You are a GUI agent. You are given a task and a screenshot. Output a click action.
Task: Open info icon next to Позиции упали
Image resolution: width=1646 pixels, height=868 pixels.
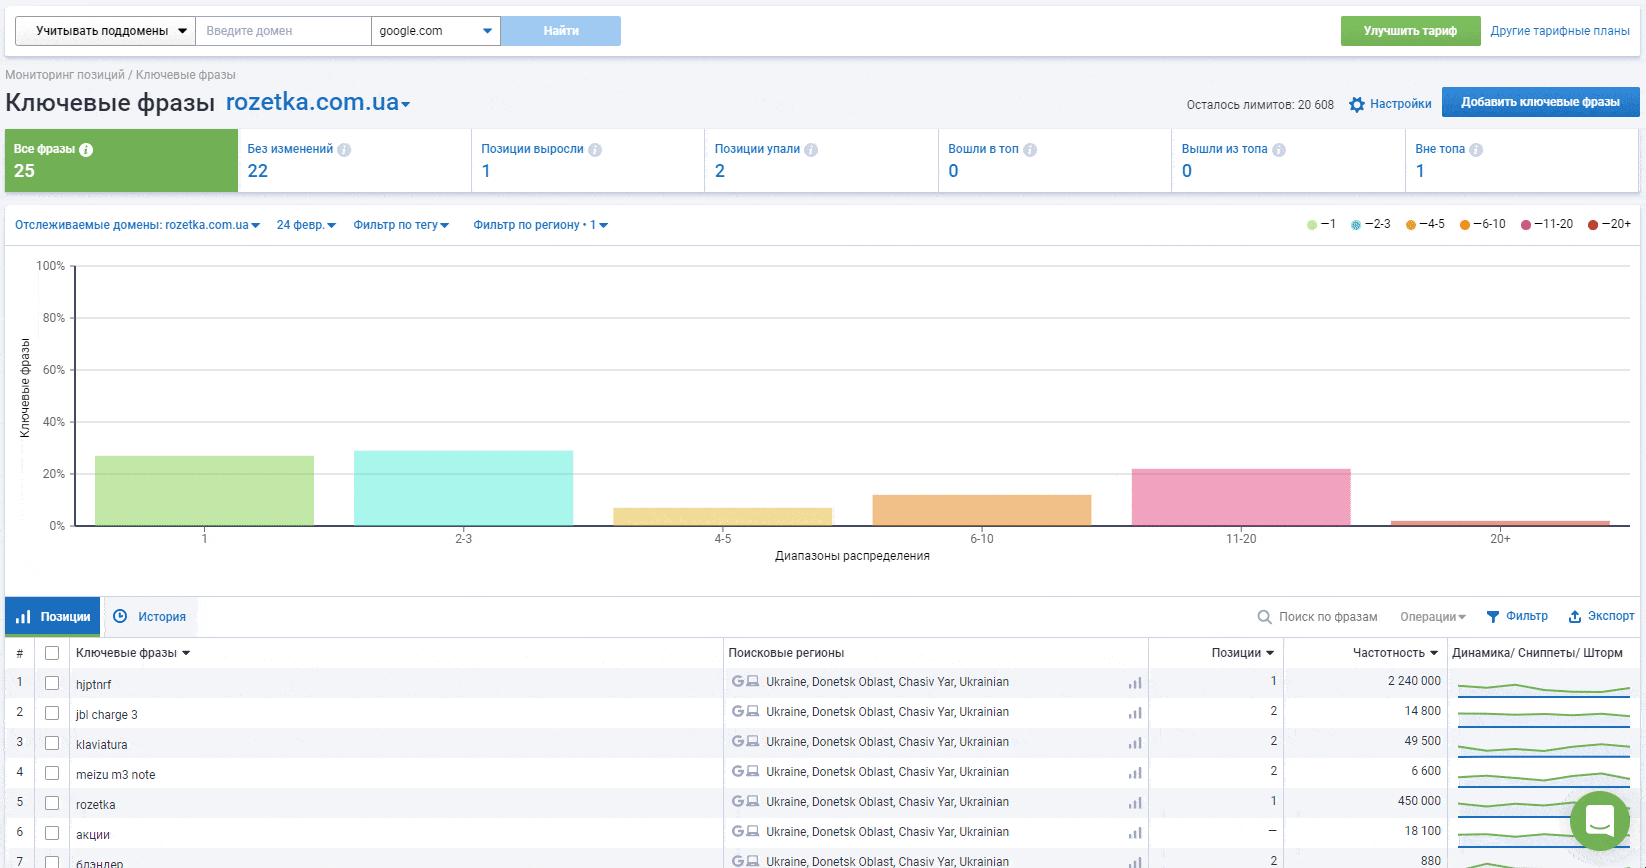pos(811,150)
